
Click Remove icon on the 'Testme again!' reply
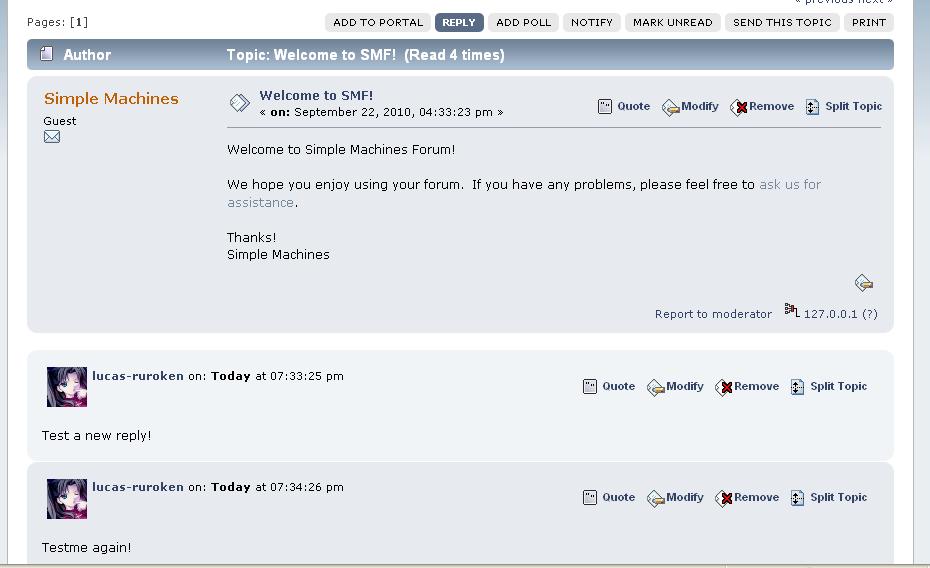(724, 499)
